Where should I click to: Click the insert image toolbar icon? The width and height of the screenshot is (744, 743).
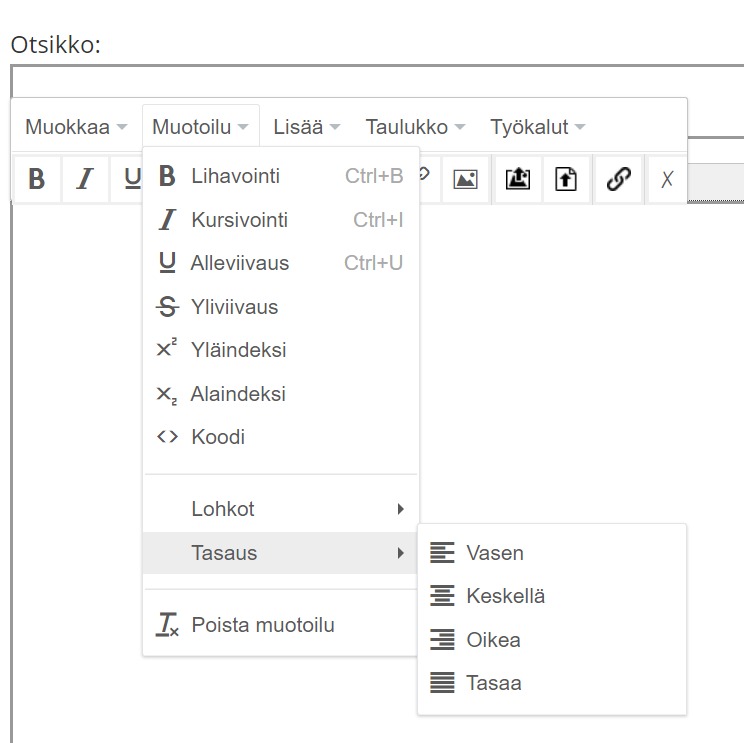coord(465,179)
